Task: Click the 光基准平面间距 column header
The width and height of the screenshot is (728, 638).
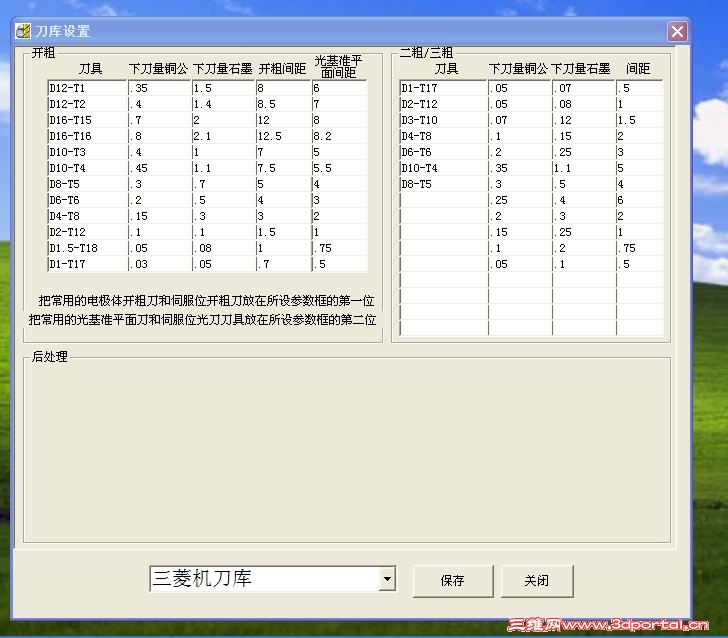Action: tap(338, 66)
